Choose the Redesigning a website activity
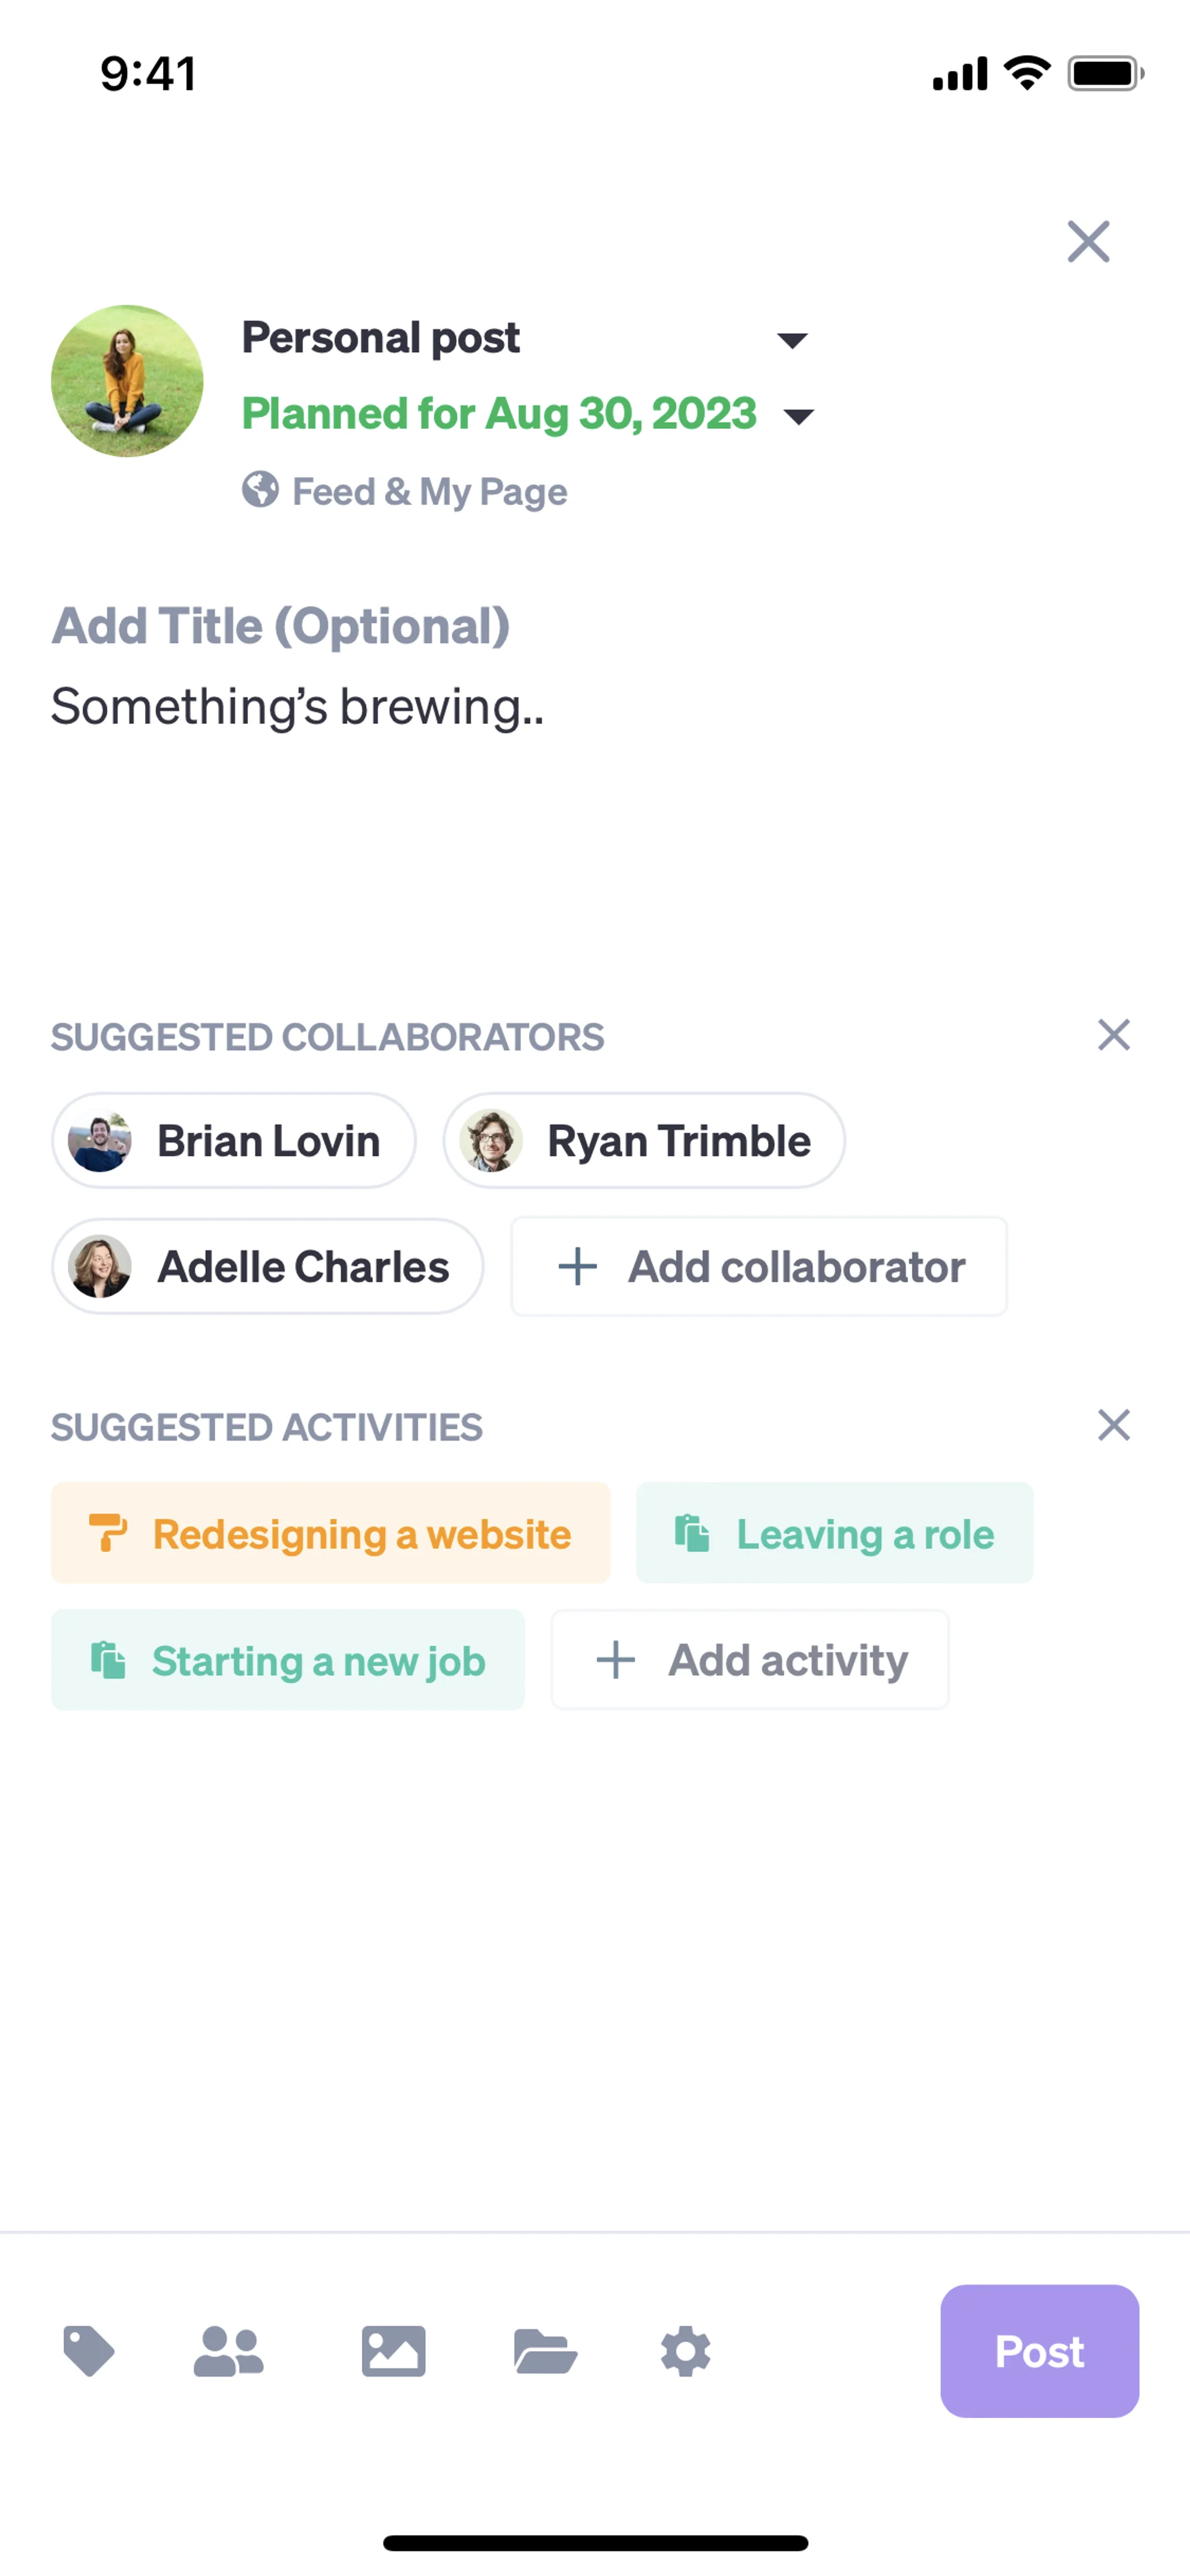 [331, 1534]
